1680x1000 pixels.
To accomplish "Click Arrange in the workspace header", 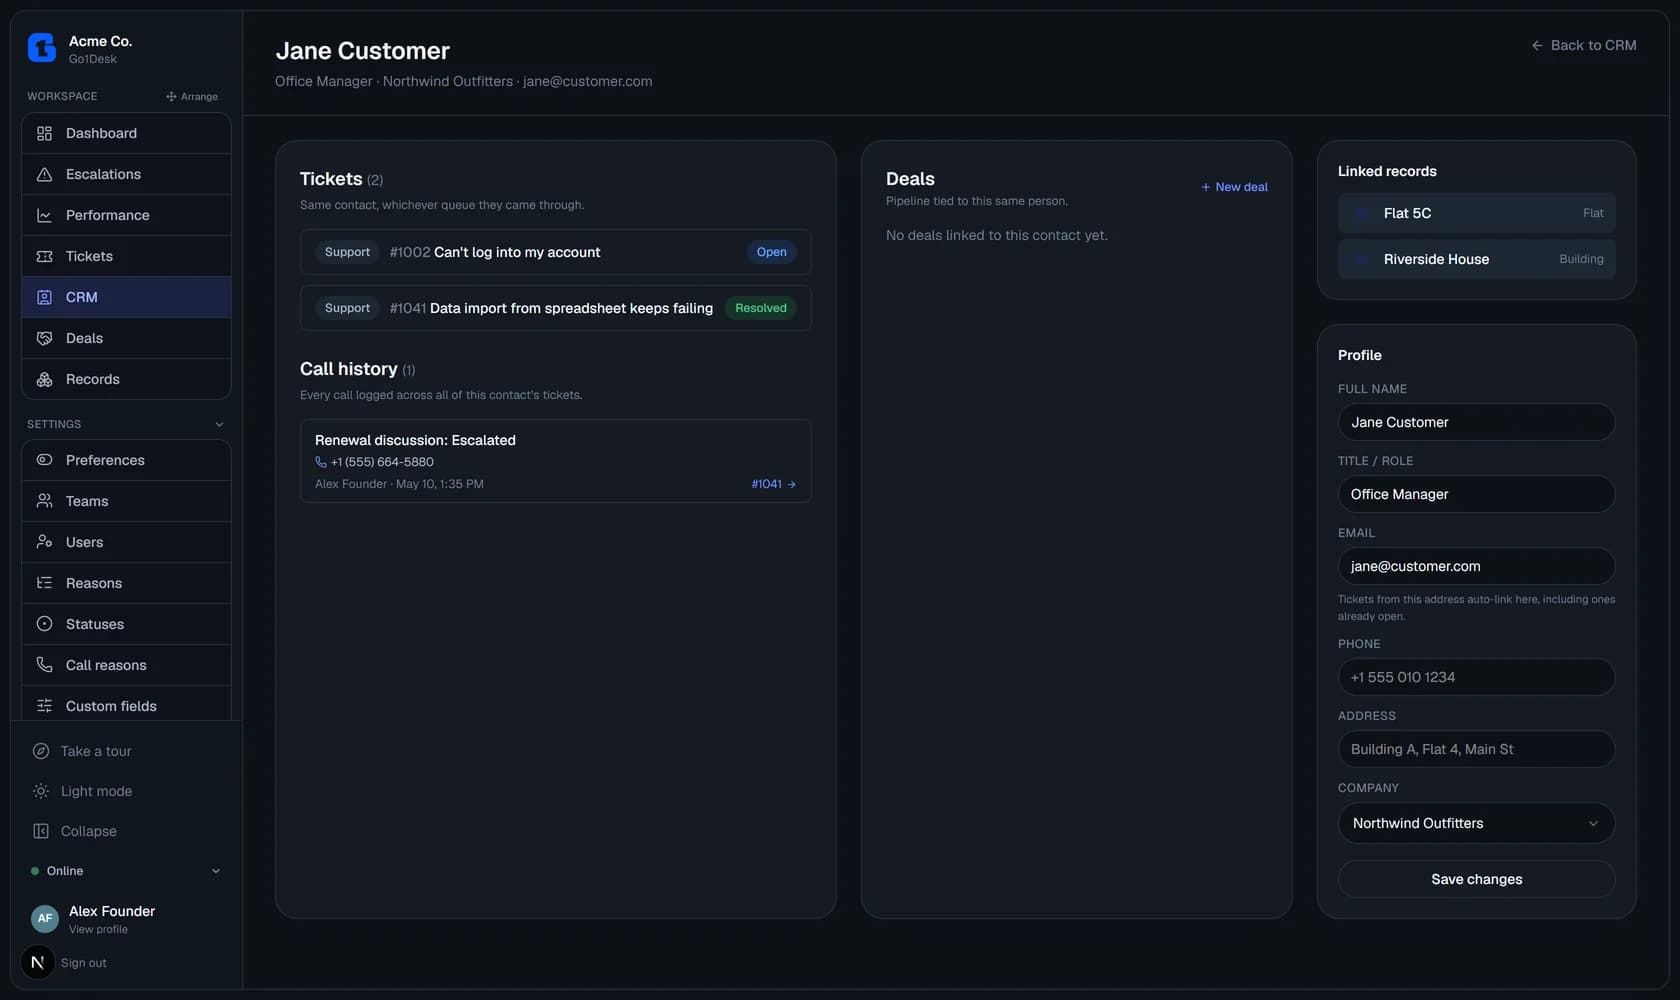I will [x=192, y=96].
